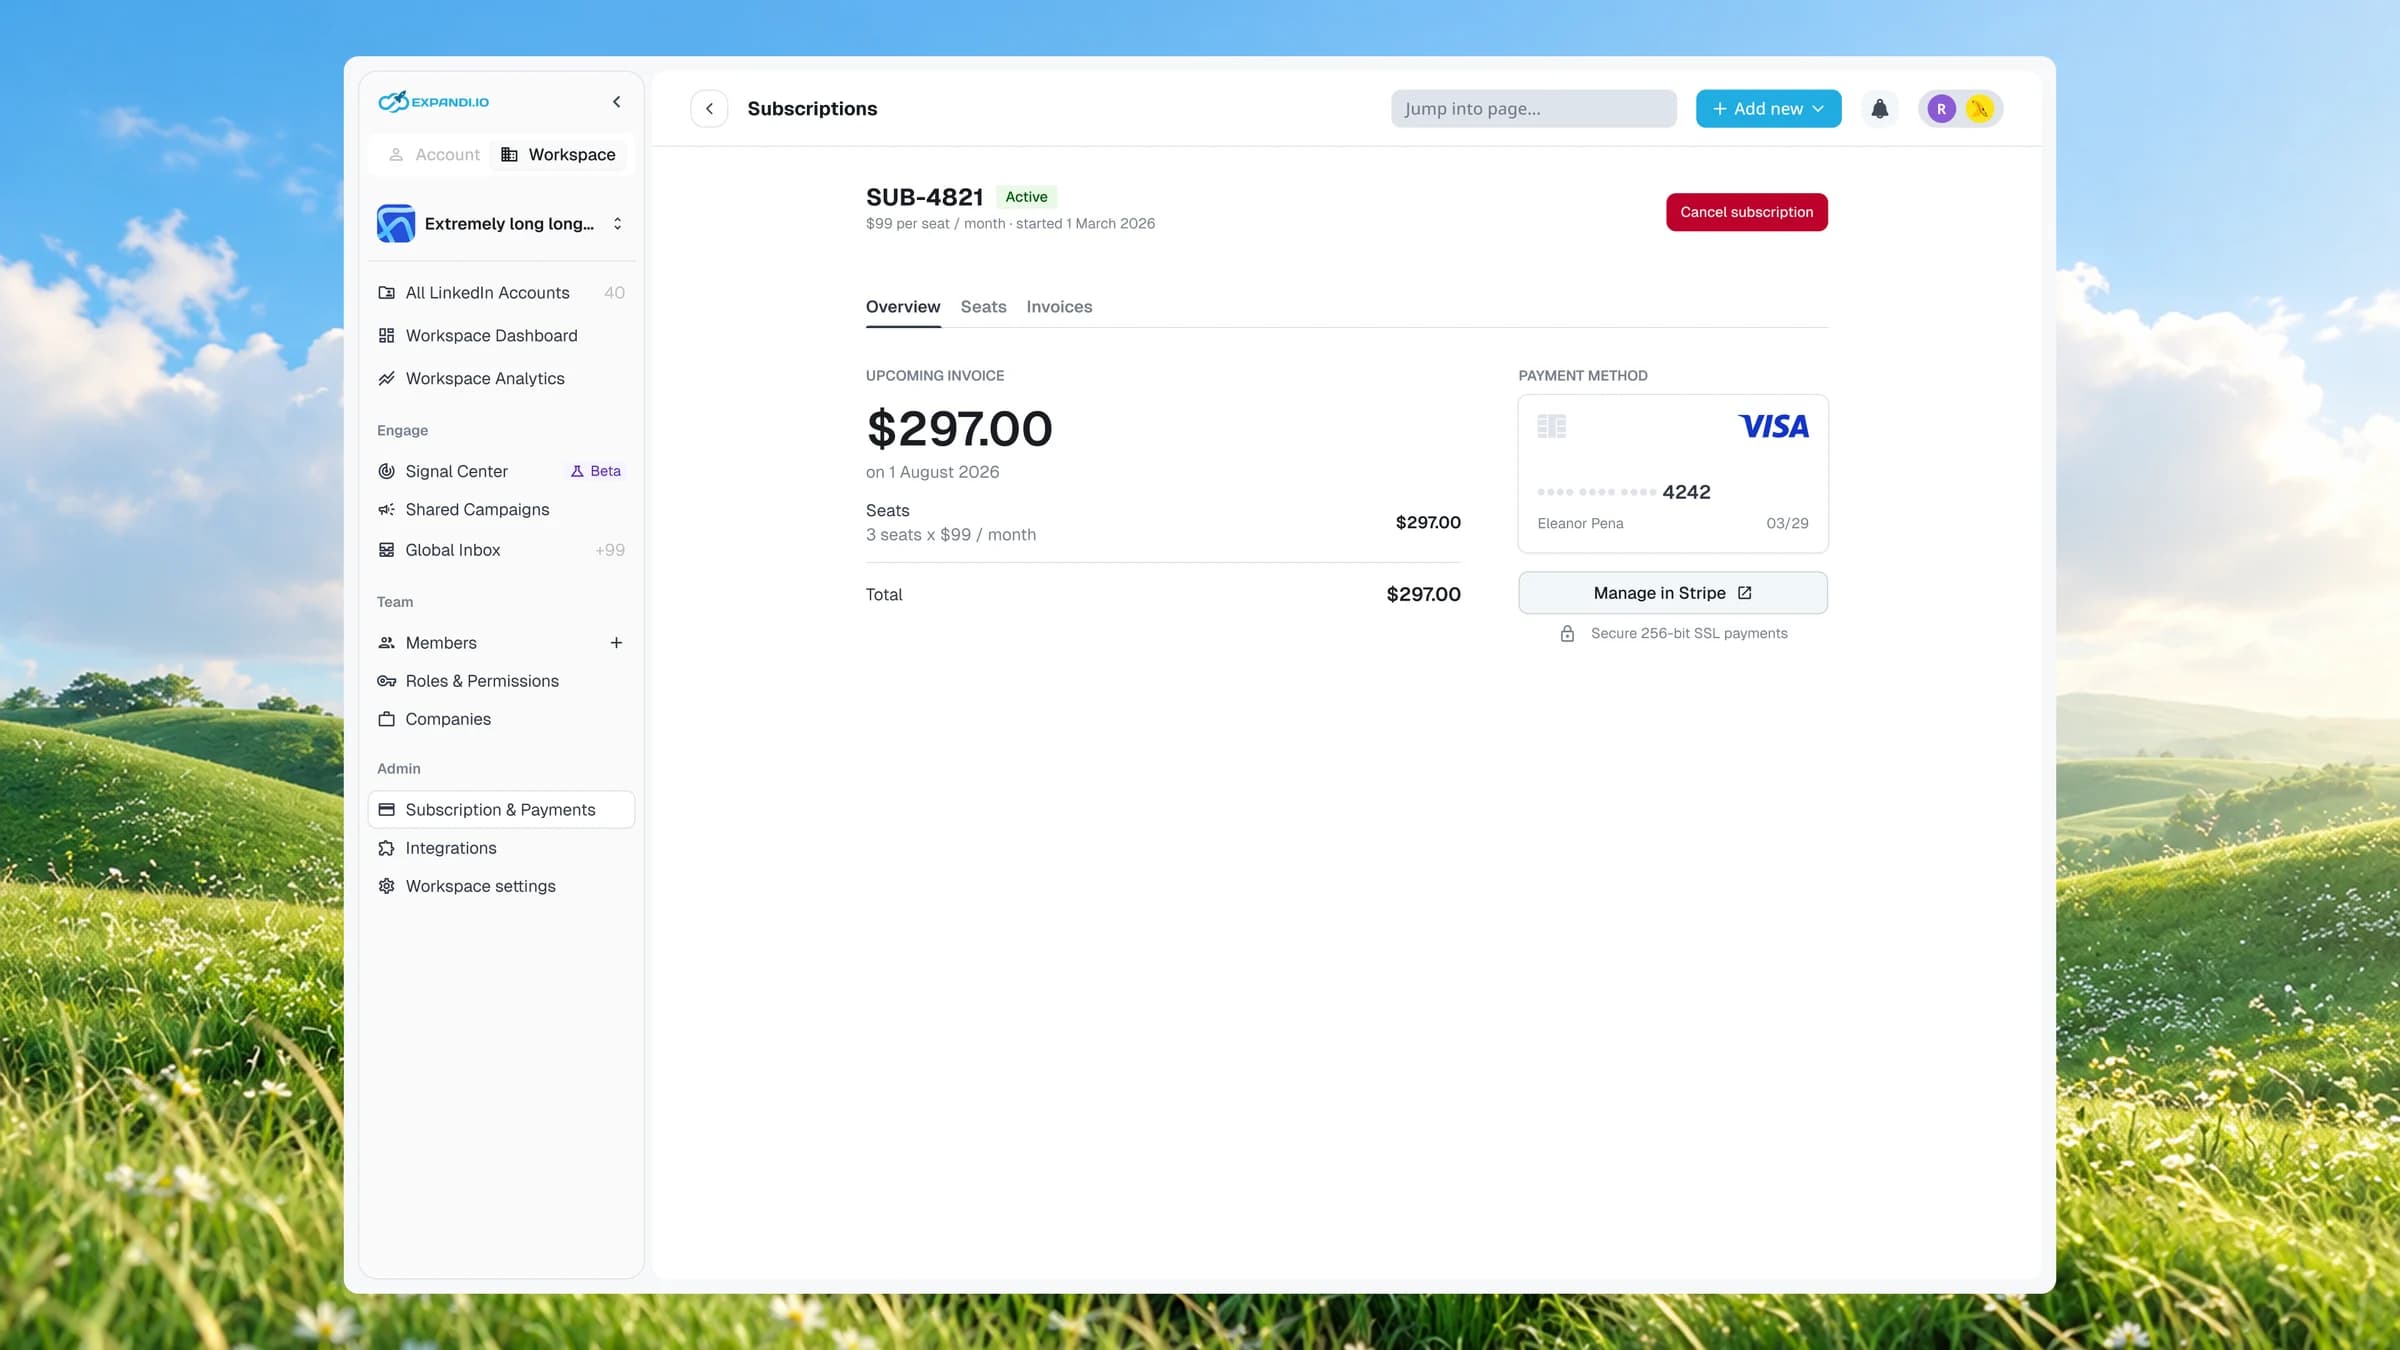The height and width of the screenshot is (1350, 2400).
Task: Open Subscription & Payments
Action: (501, 810)
